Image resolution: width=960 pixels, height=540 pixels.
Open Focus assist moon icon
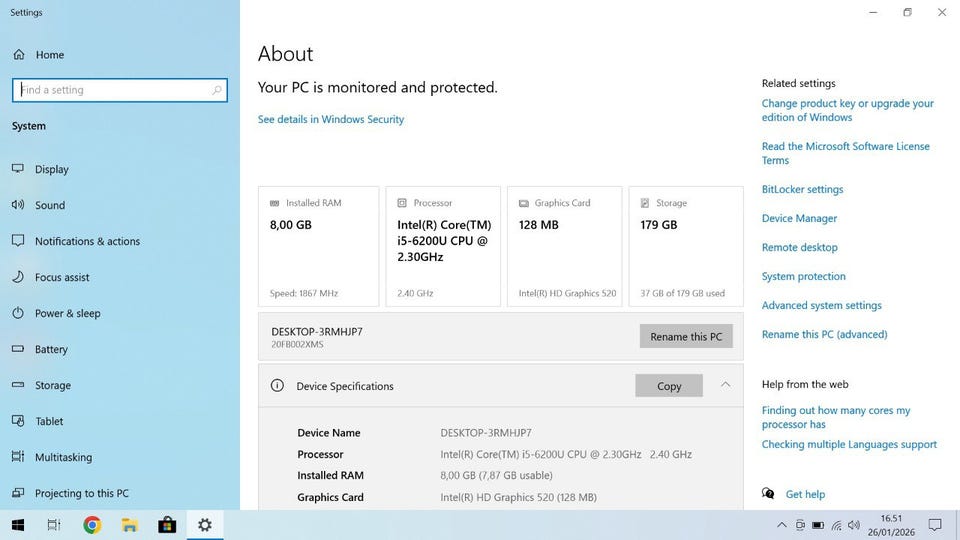pyautogui.click(x=18, y=277)
